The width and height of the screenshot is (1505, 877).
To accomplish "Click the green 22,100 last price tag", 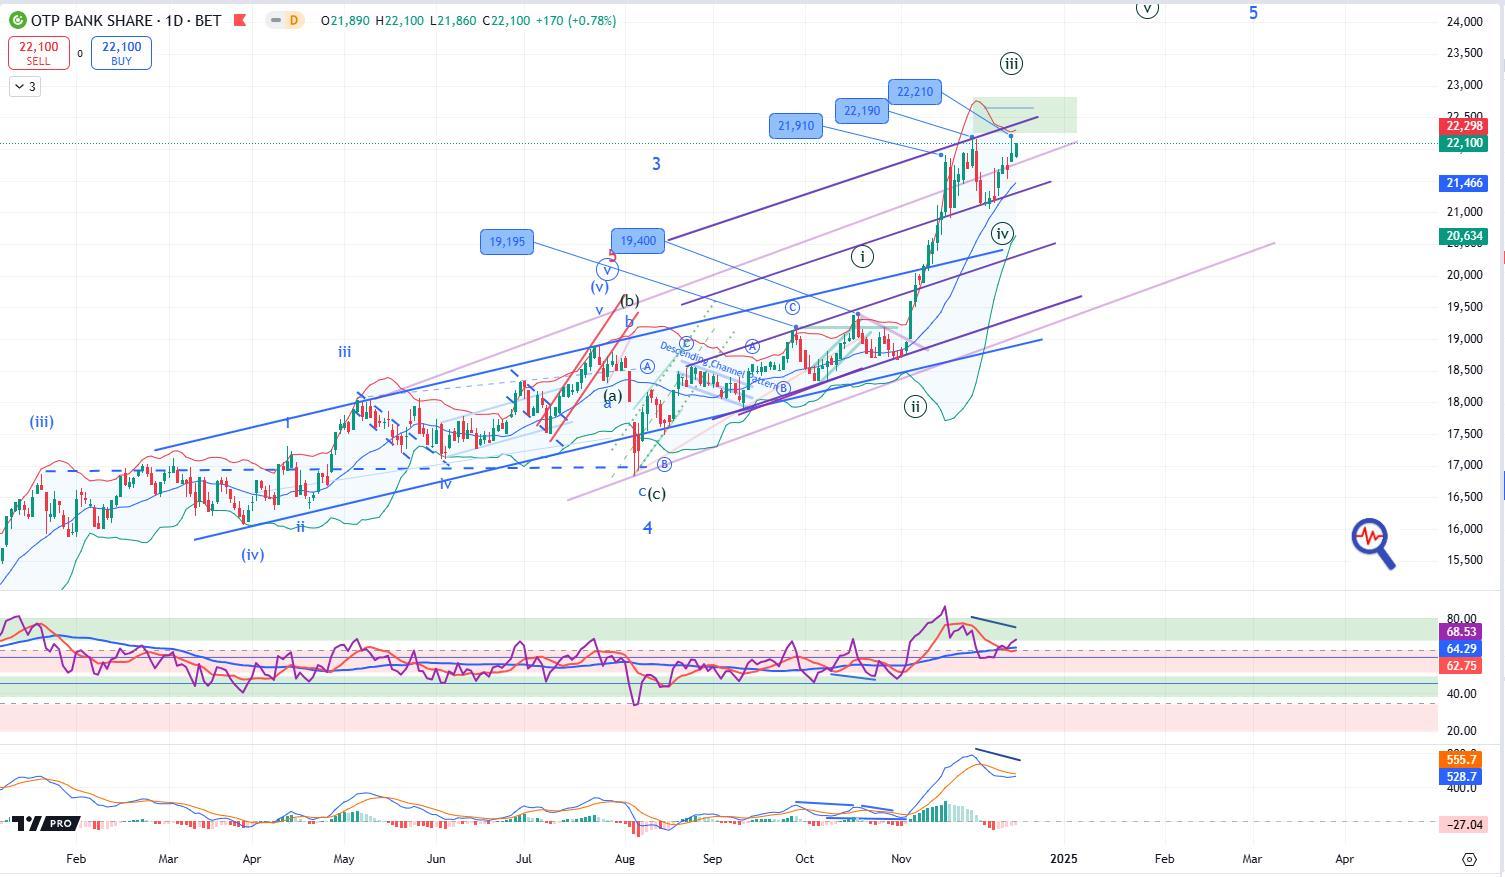I will click(x=1465, y=143).
